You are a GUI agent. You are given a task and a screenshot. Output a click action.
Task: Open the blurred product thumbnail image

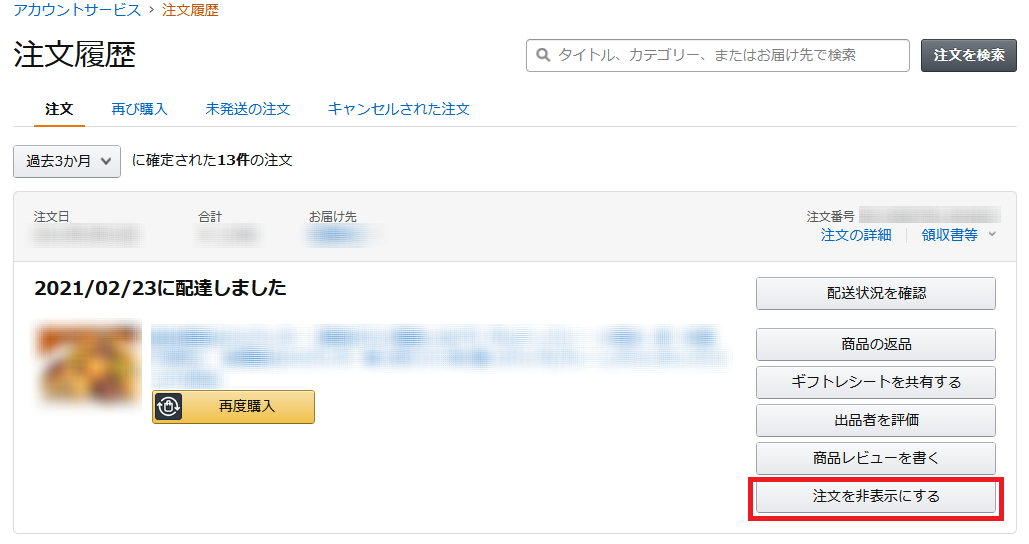click(x=88, y=363)
